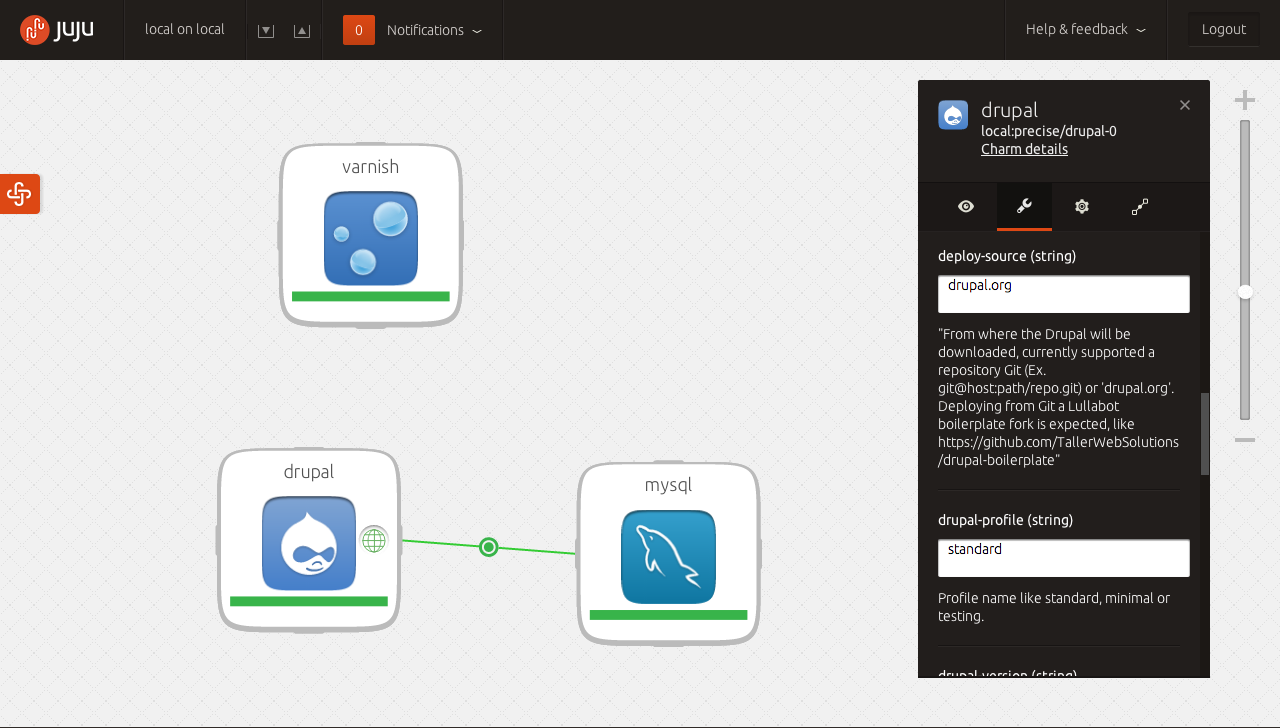Click the canvas zoom slider handle
This screenshot has width=1280, height=728.
[x=1245, y=292]
